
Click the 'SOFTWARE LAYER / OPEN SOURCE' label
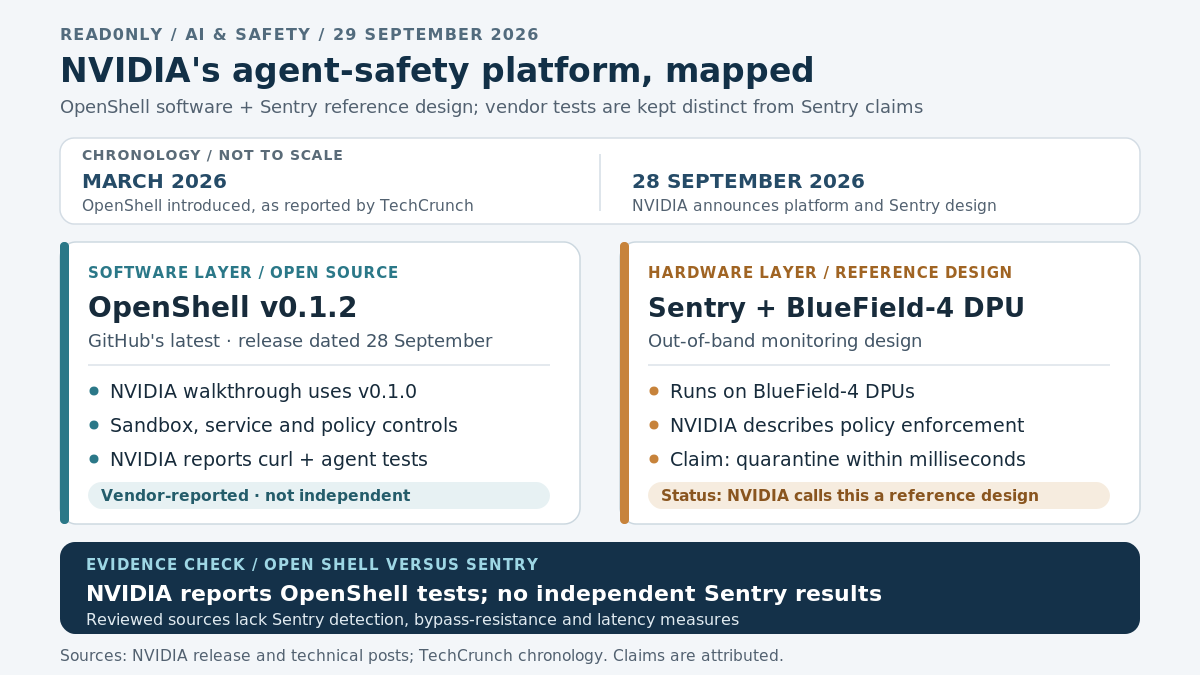[x=243, y=273]
